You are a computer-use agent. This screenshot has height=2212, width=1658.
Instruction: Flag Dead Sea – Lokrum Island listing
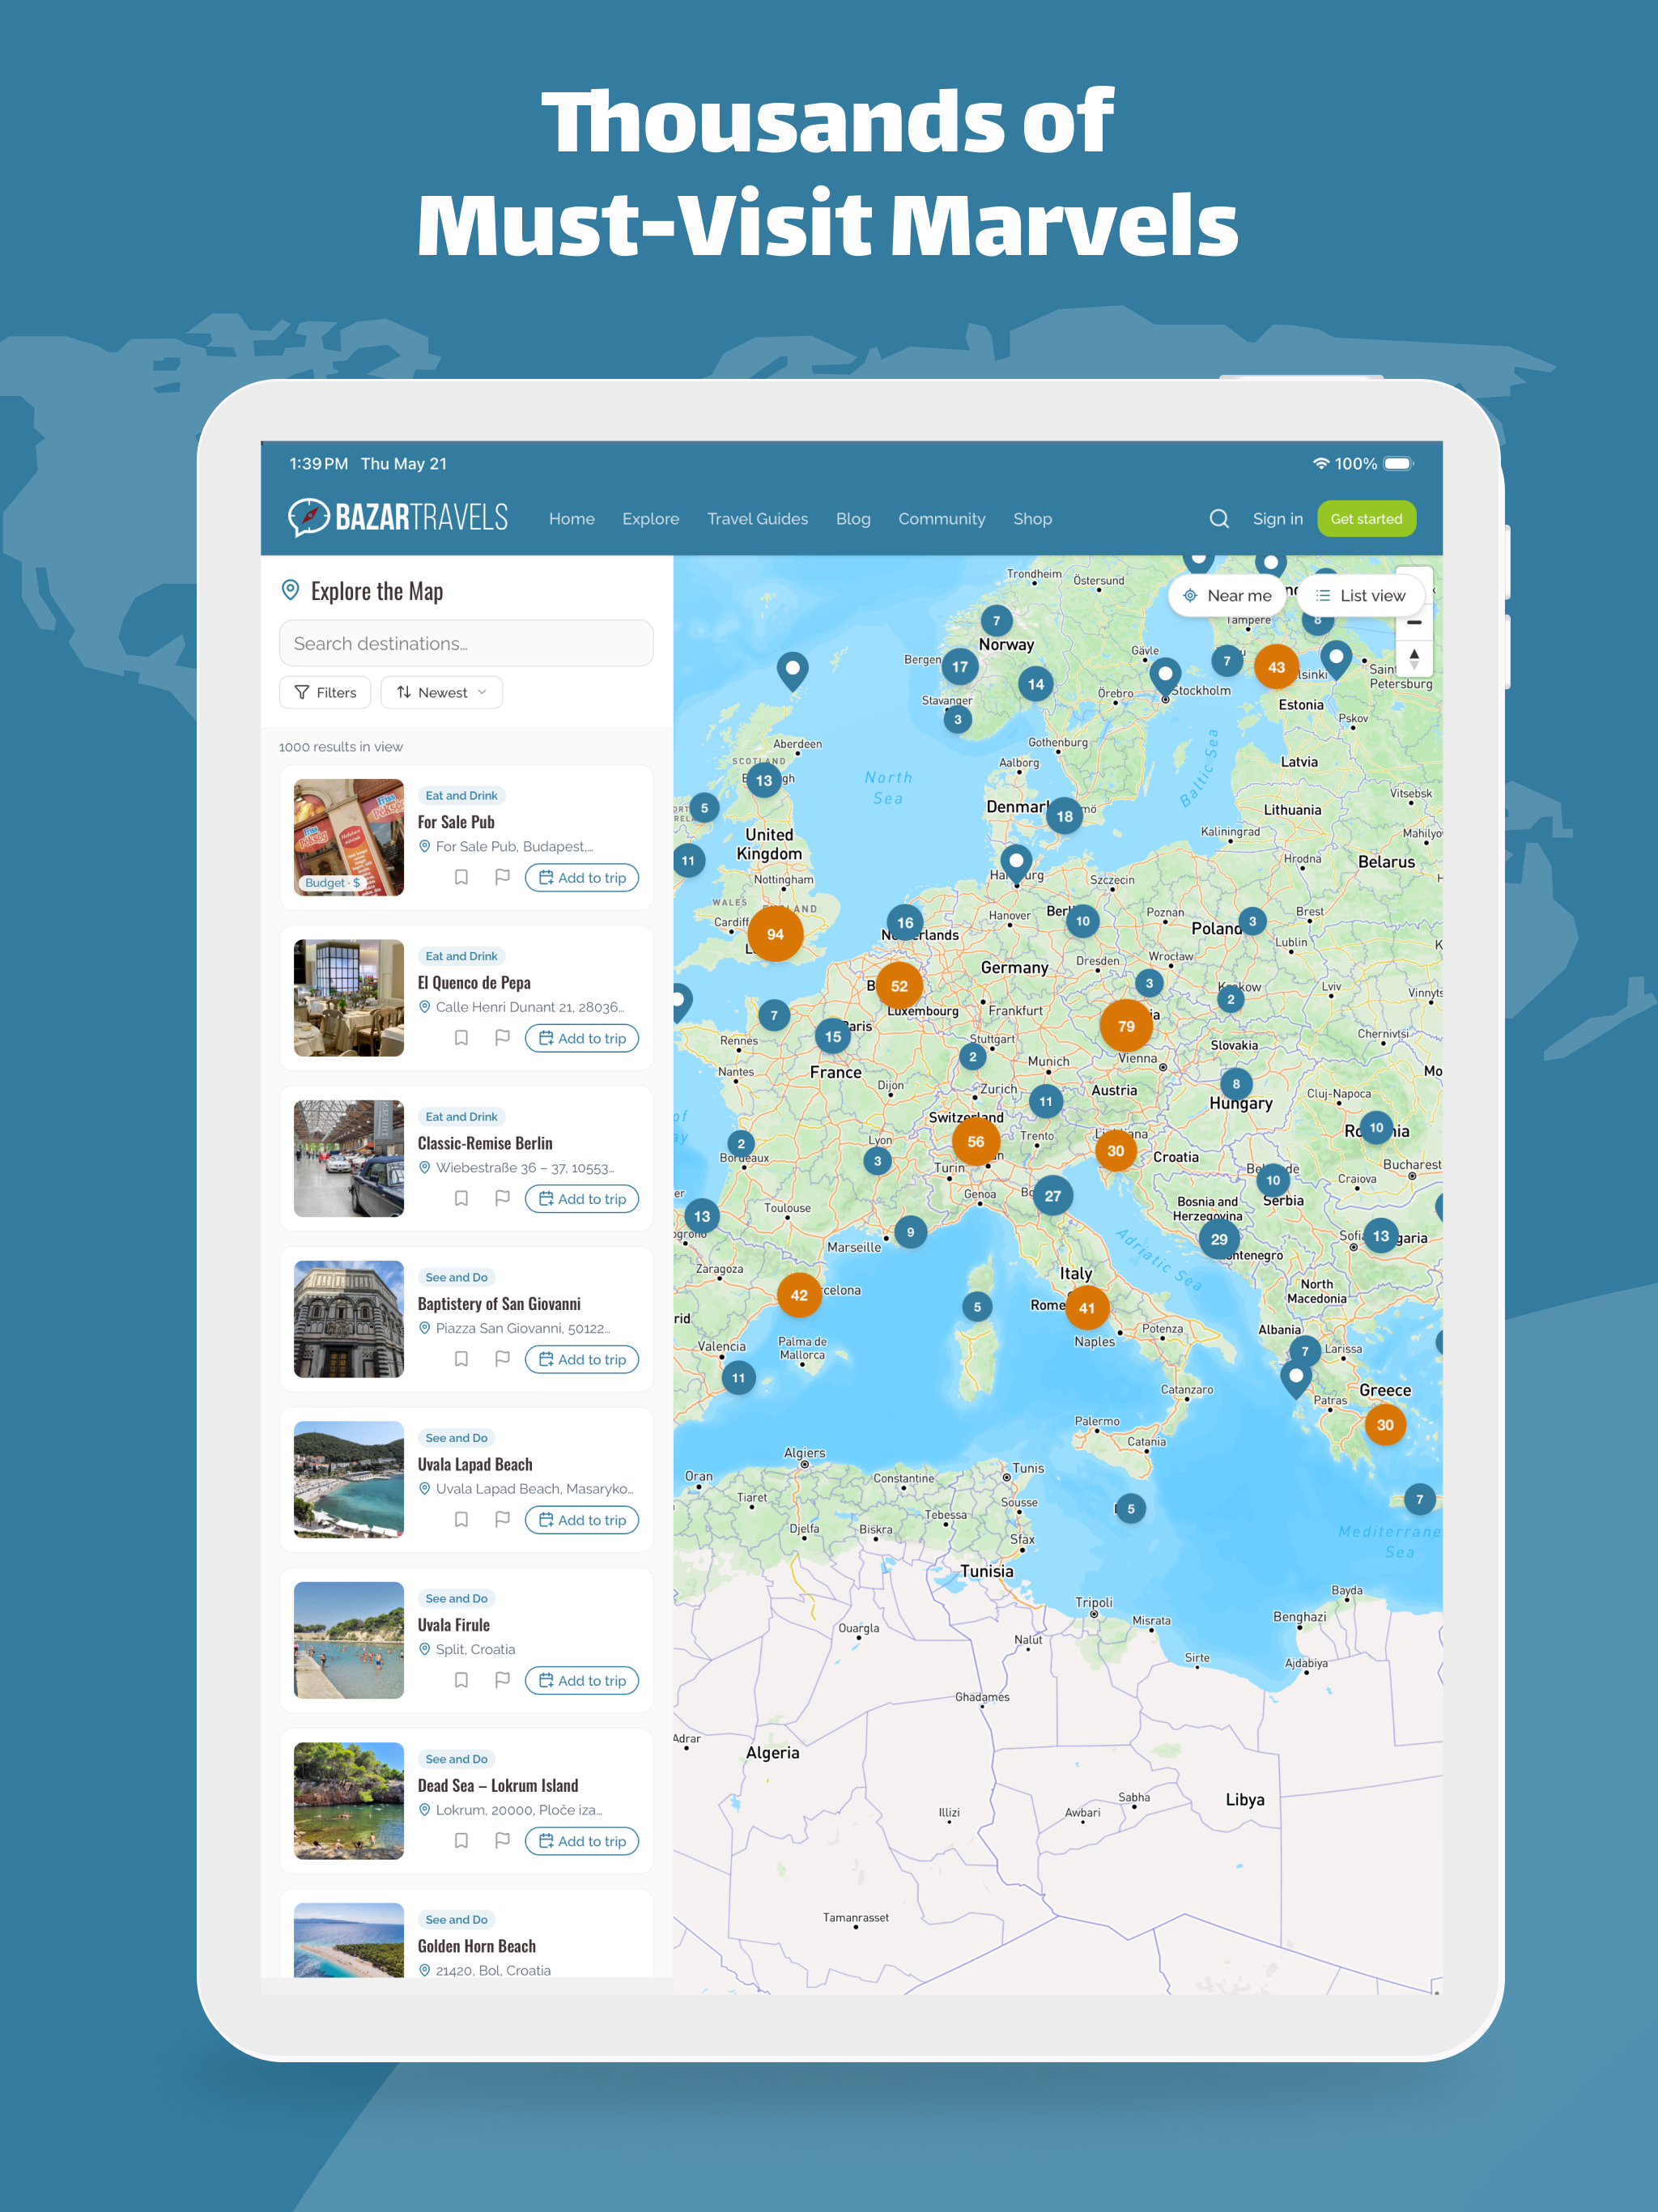point(503,1841)
